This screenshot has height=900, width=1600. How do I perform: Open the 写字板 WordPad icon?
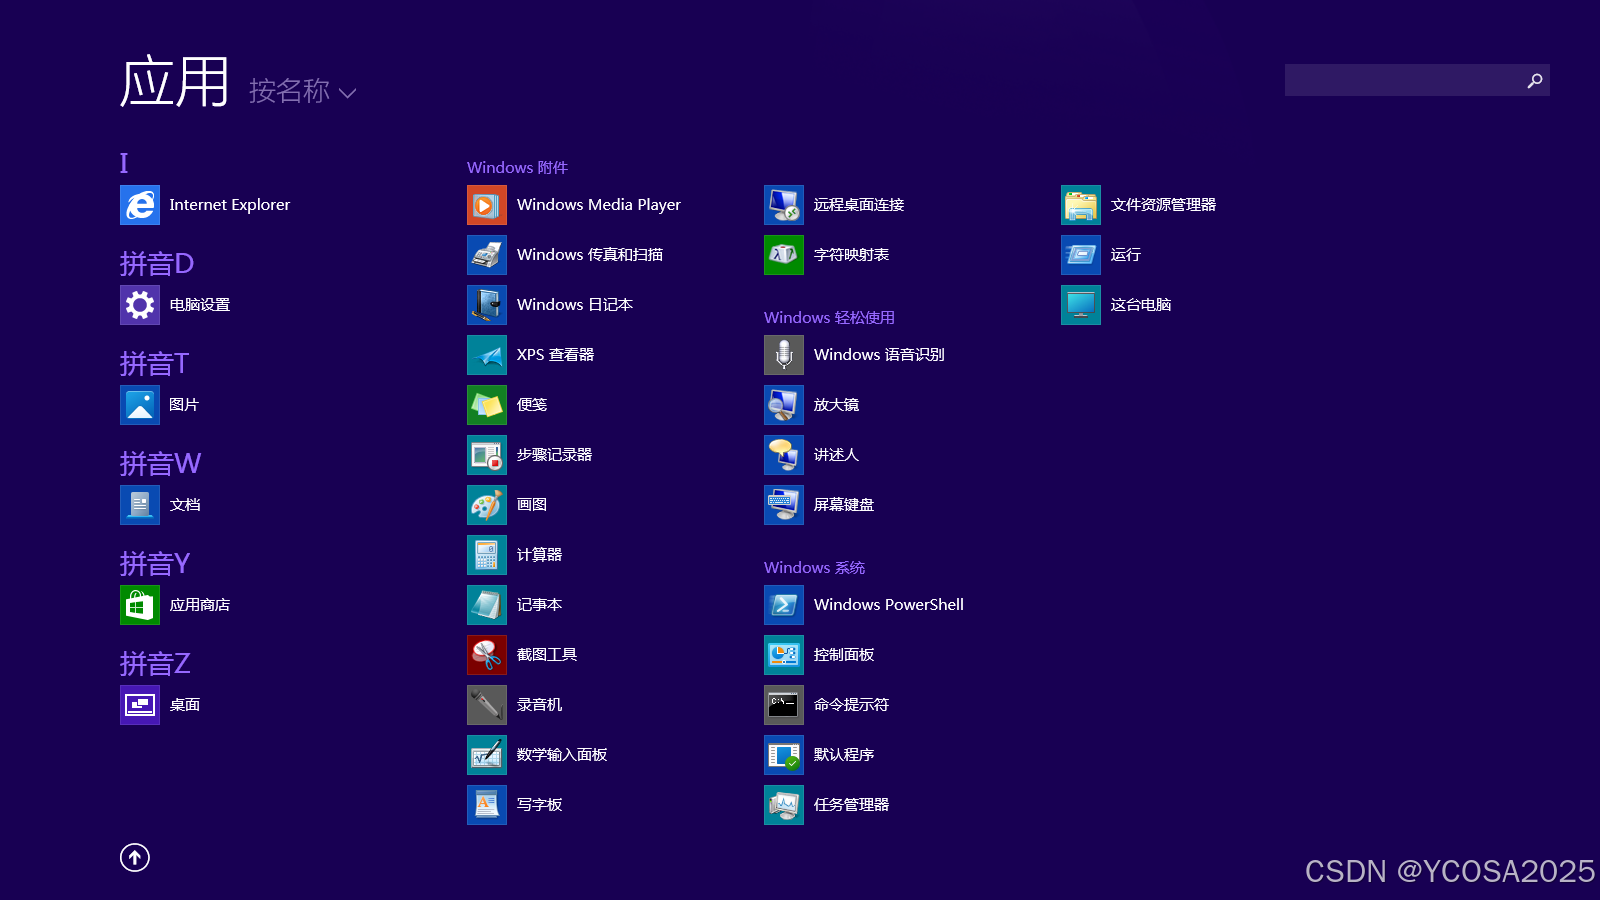pyautogui.click(x=487, y=805)
